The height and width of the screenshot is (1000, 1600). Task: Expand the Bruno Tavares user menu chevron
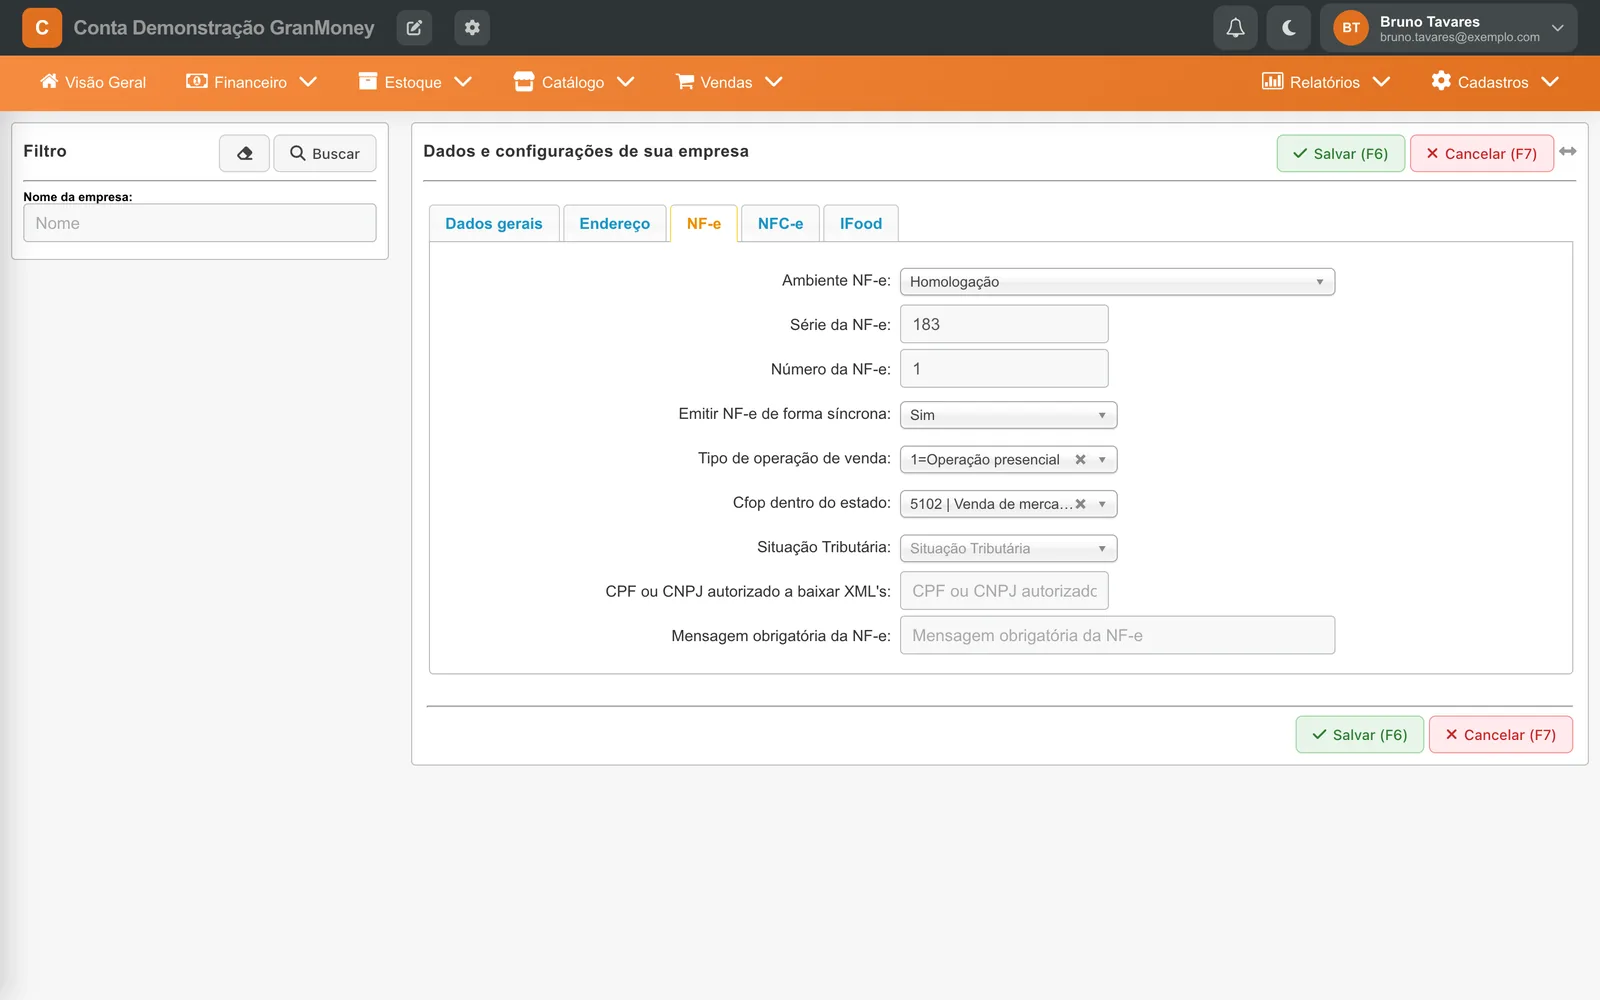tap(1557, 28)
